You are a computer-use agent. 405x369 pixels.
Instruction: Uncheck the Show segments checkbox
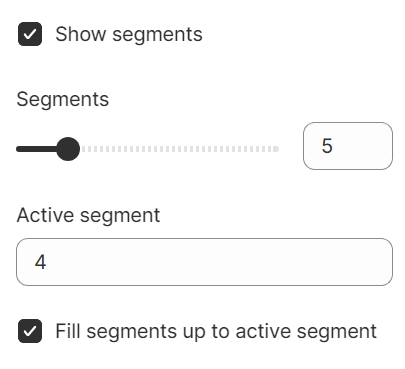[x=30, y=34]
